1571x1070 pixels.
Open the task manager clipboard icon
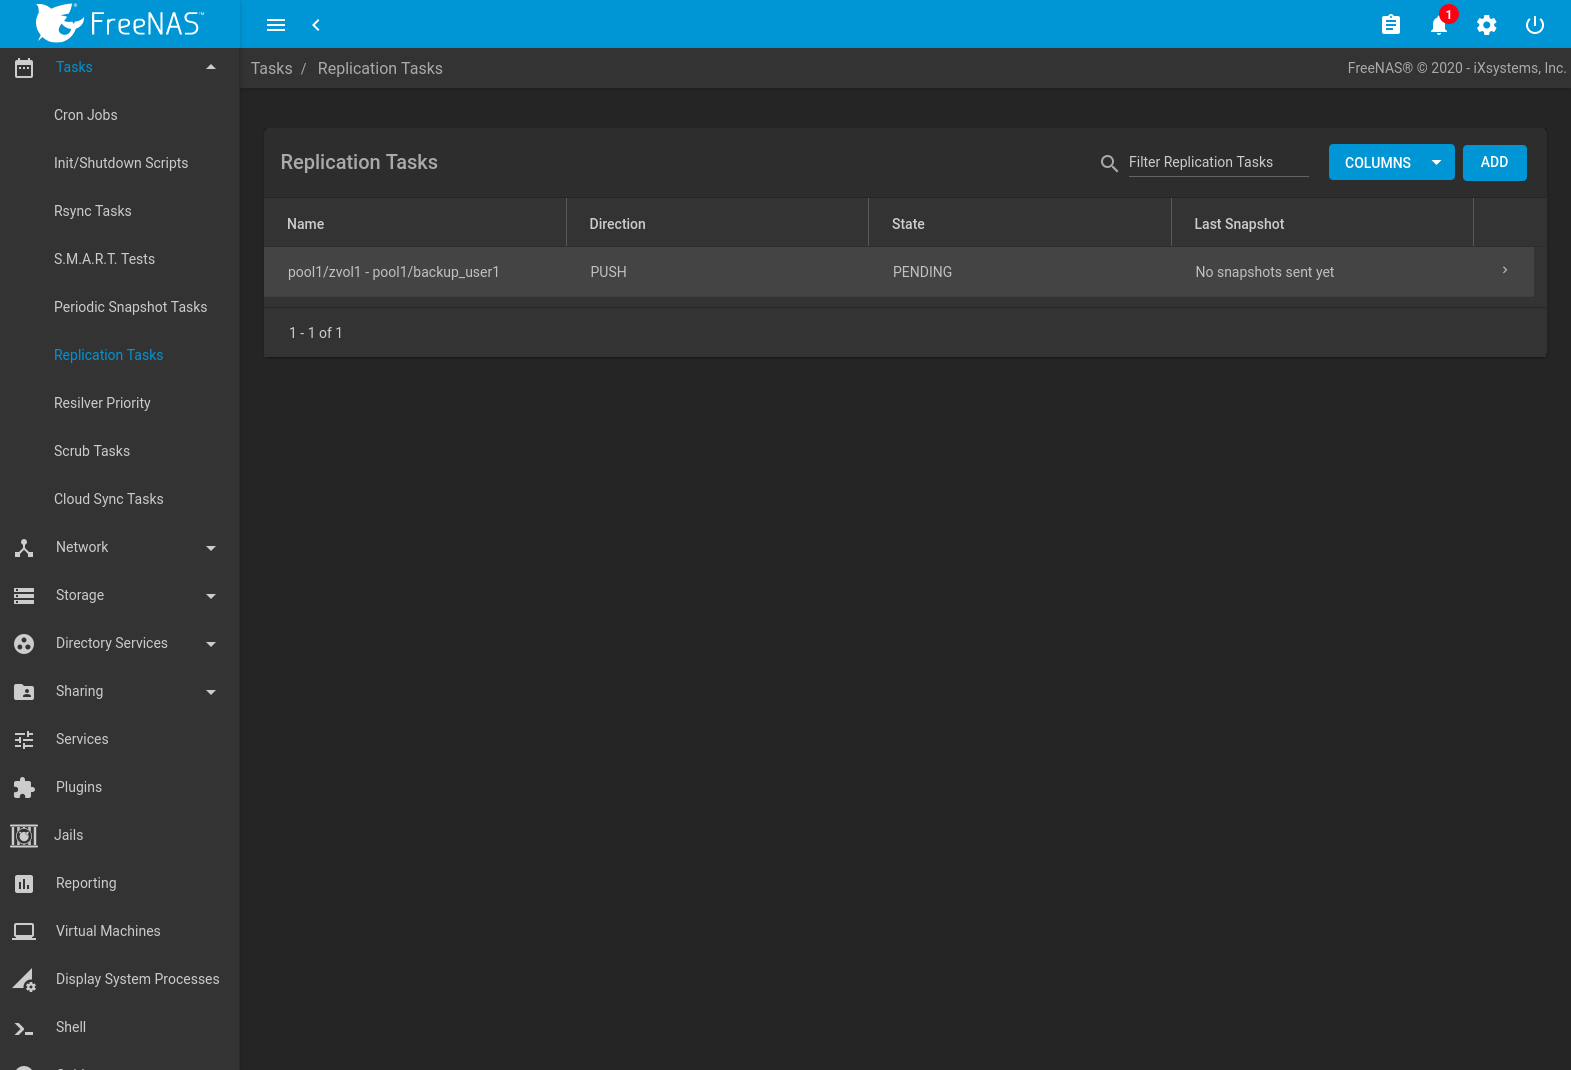(1390, 25)
